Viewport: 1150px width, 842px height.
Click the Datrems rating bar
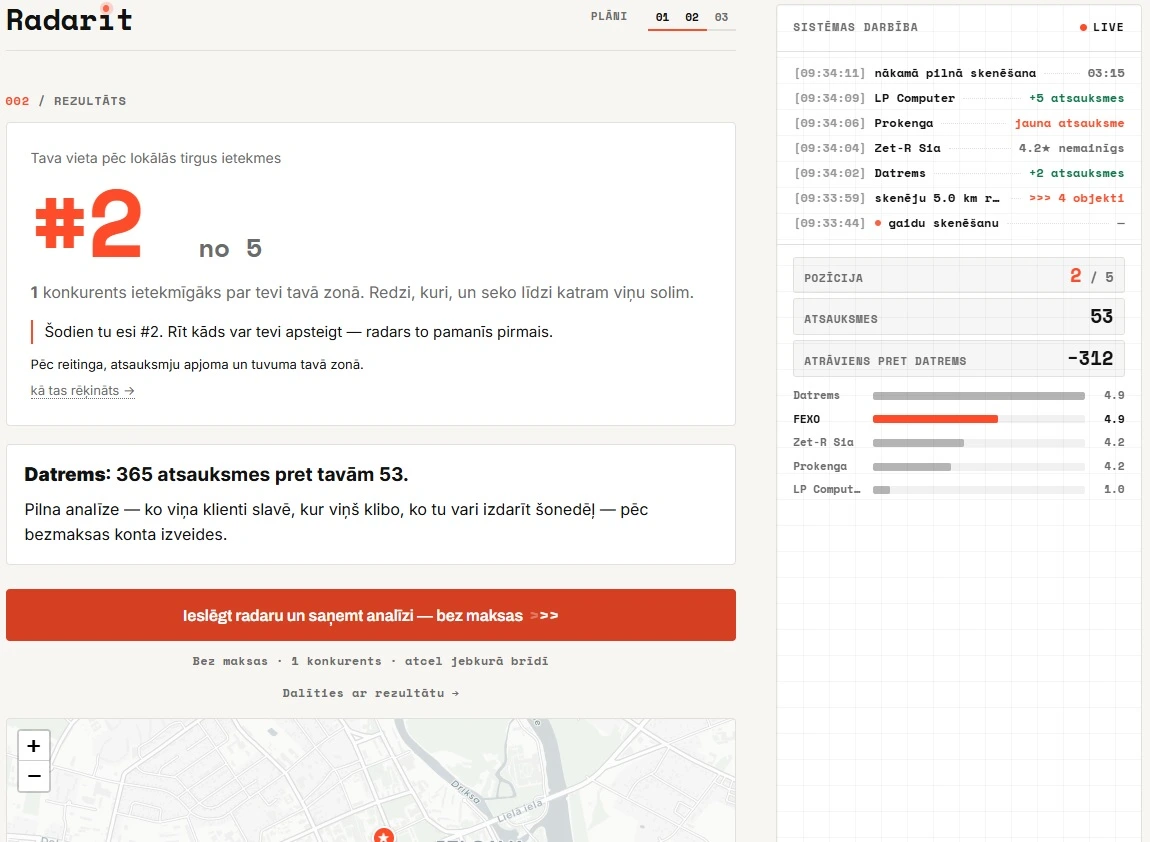pyautogui.click(x=978, y=396)
